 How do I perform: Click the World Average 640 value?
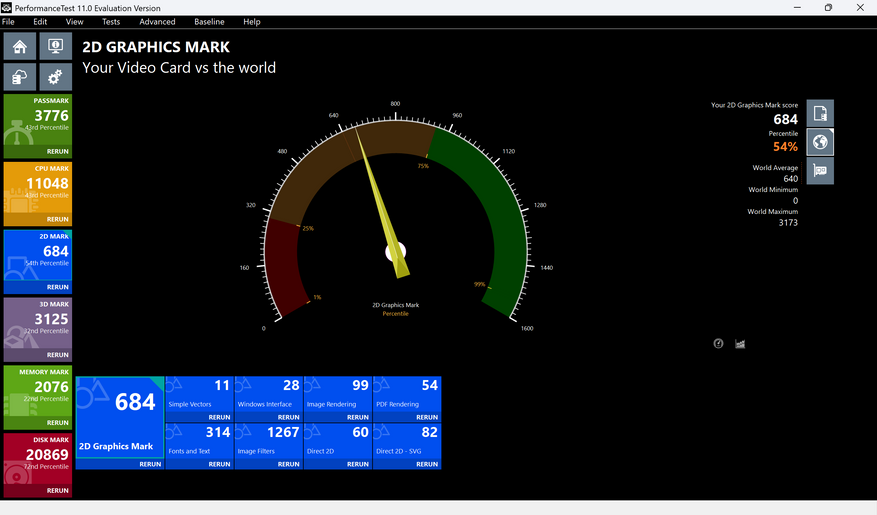pos(790,179)
